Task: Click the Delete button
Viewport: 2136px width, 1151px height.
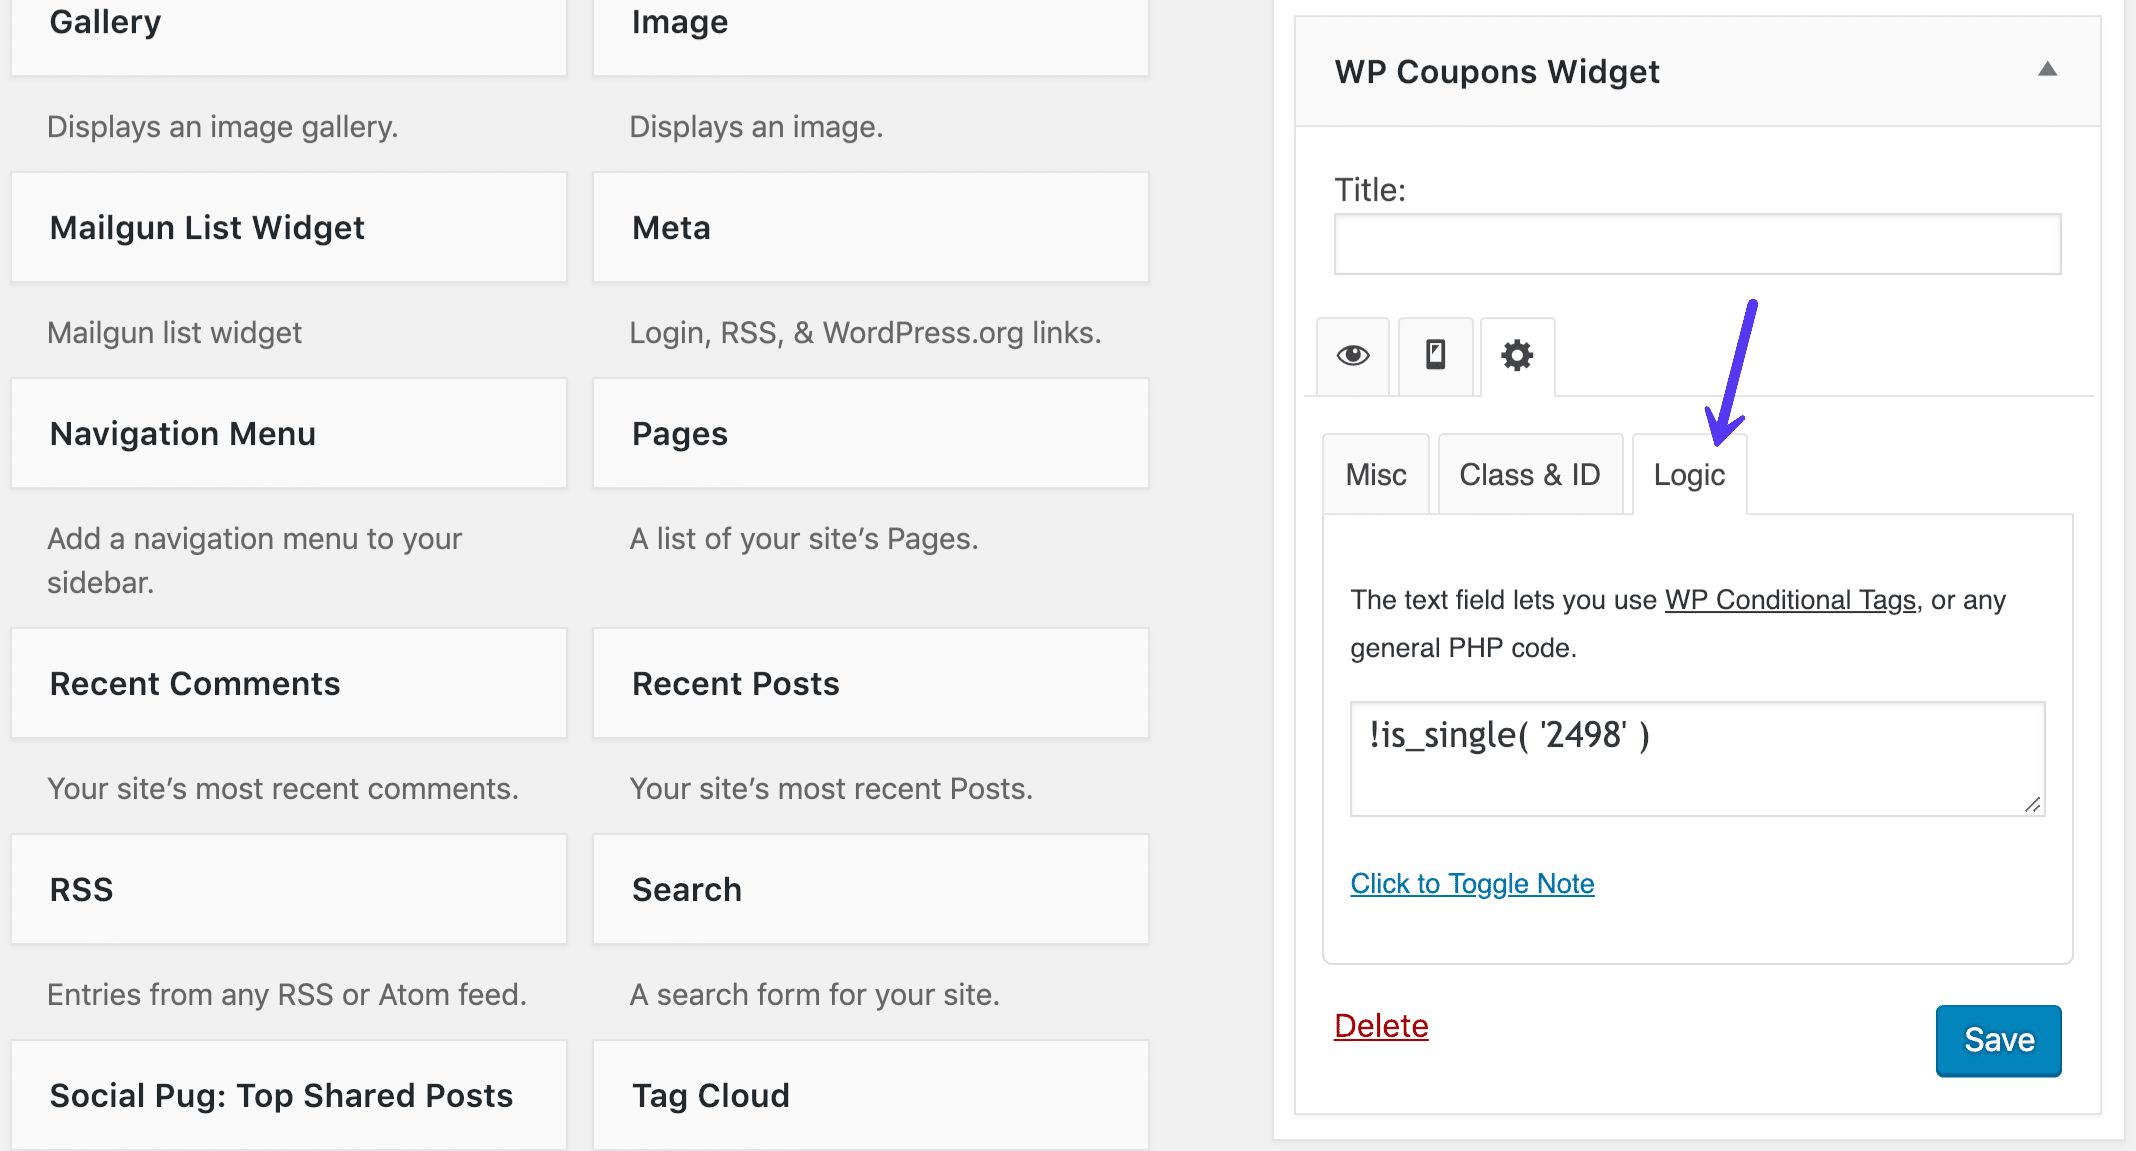Action: [x=1382, y=1025]
